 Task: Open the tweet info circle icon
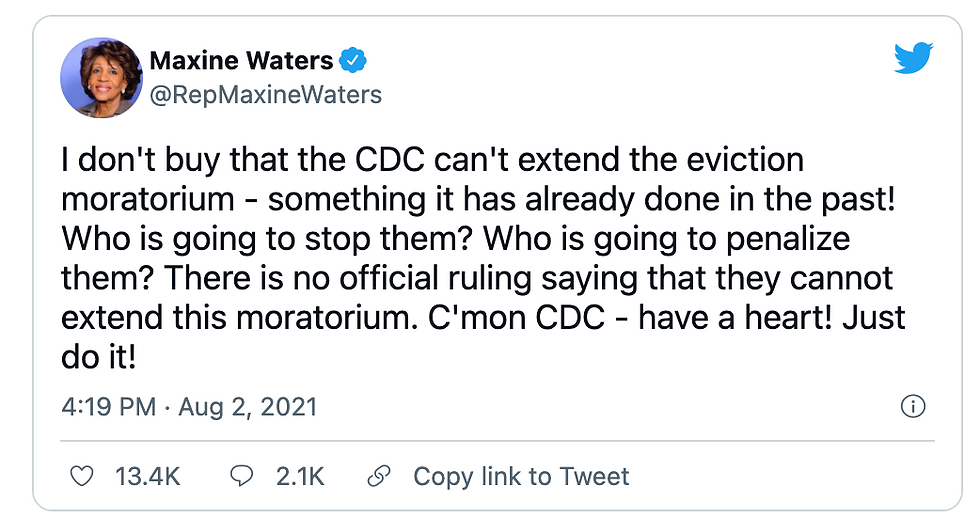pos(912,406)
